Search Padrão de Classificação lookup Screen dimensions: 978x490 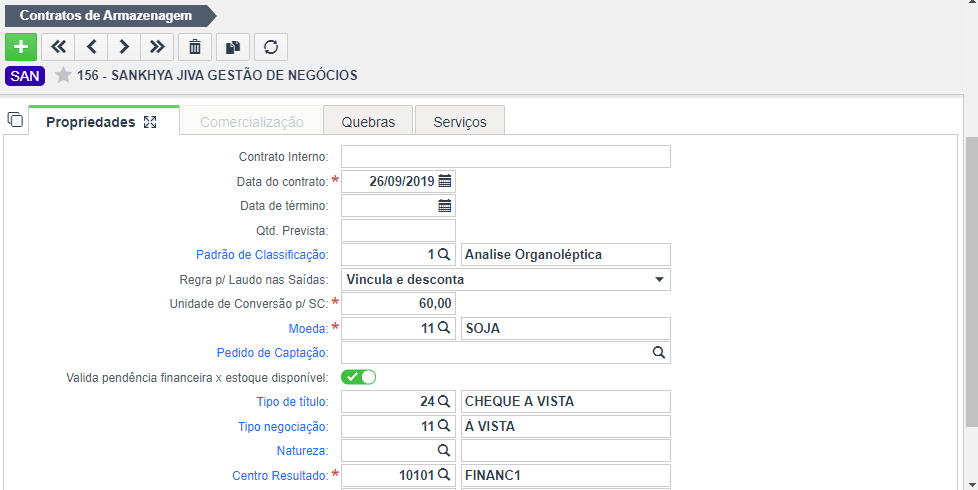pos(443,254)
